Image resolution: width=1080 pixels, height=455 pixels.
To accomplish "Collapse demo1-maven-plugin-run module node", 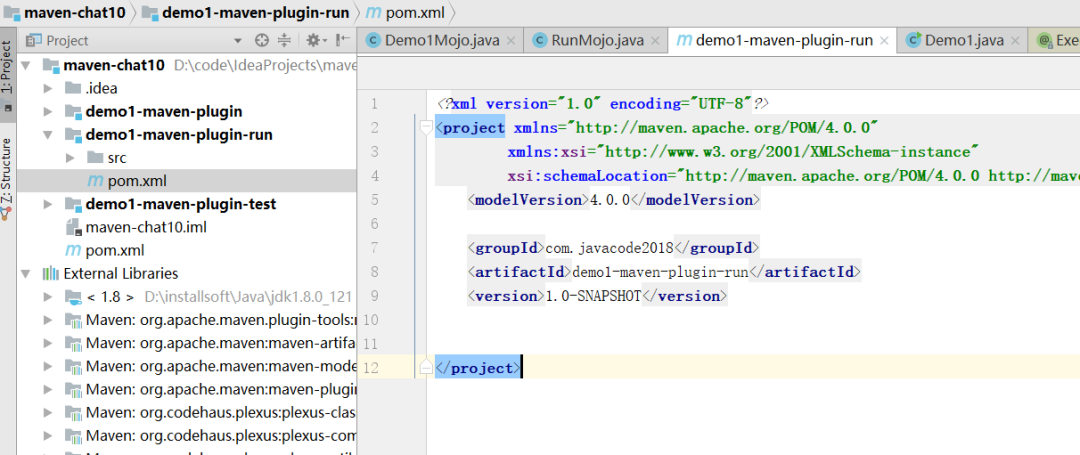I will (48, 135).
